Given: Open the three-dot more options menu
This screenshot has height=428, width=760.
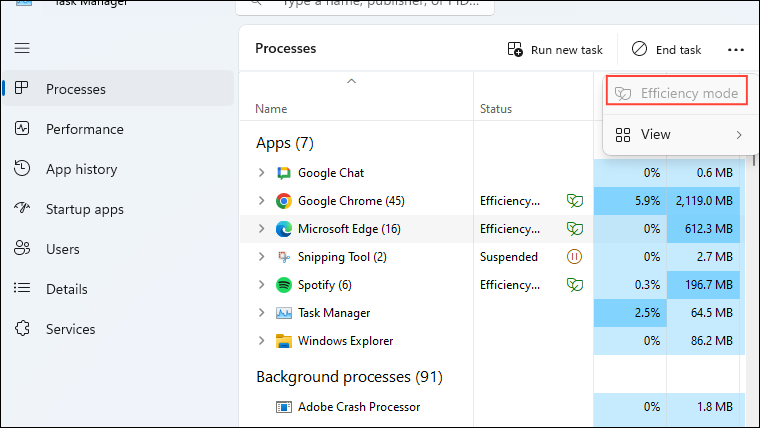Looking at the screenshot, I should pyautogui.click(x=736, y=49).
